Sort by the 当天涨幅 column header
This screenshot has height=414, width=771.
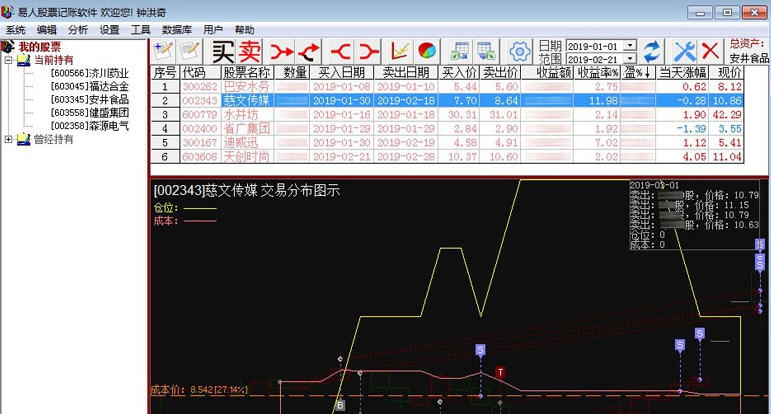point(682,73)
